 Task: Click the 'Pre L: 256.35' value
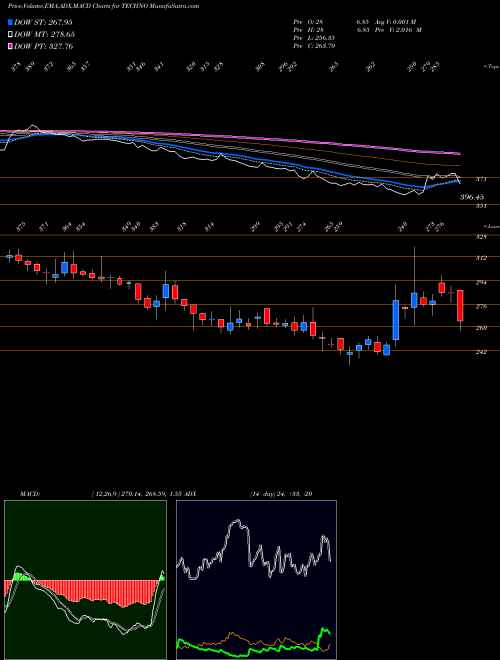314,38
